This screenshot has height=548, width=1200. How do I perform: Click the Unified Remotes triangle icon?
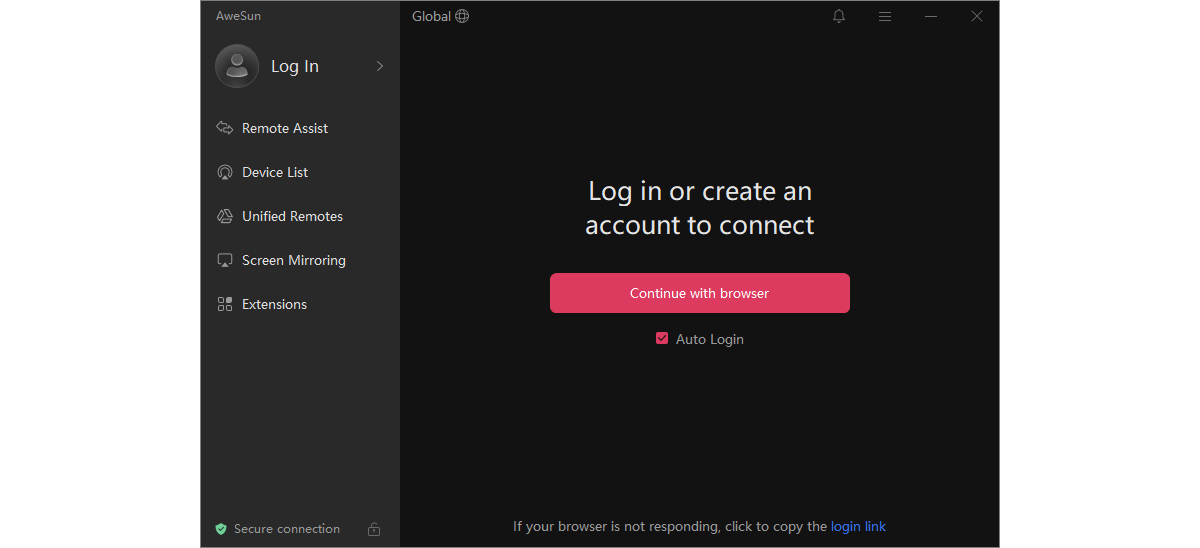[225, 216]
